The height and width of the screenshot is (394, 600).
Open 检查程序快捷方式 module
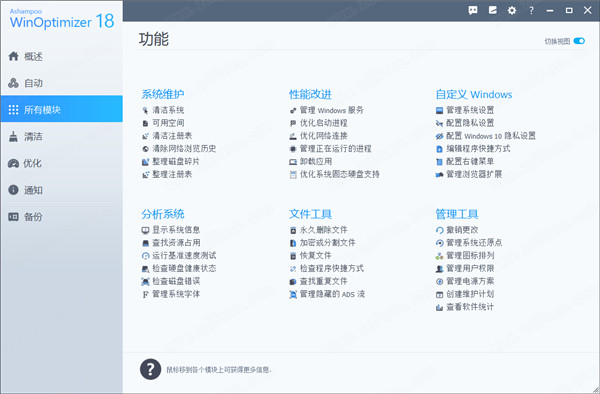pyautogui.click(x=327, y=268)
